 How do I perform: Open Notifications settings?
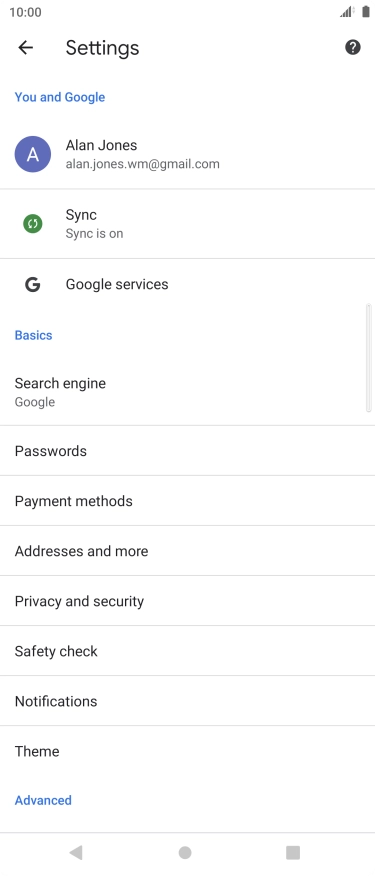tap(187, 701)
